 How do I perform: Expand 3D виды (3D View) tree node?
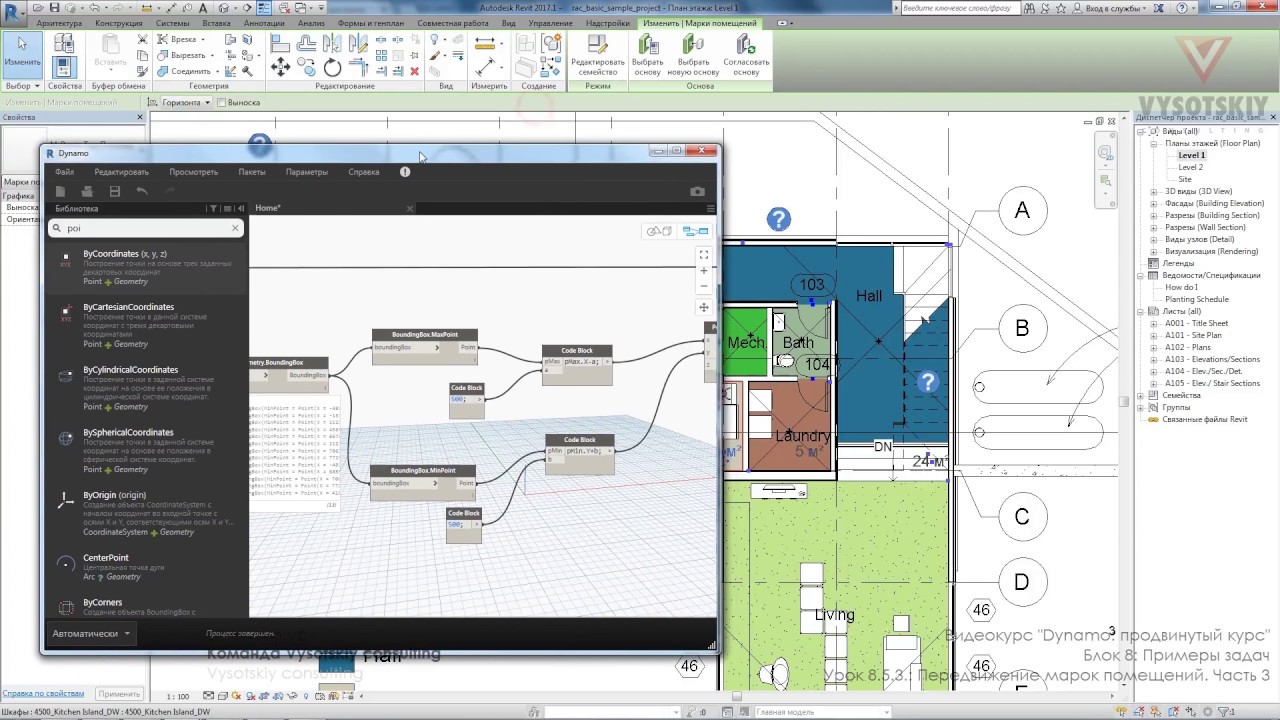1153,191
